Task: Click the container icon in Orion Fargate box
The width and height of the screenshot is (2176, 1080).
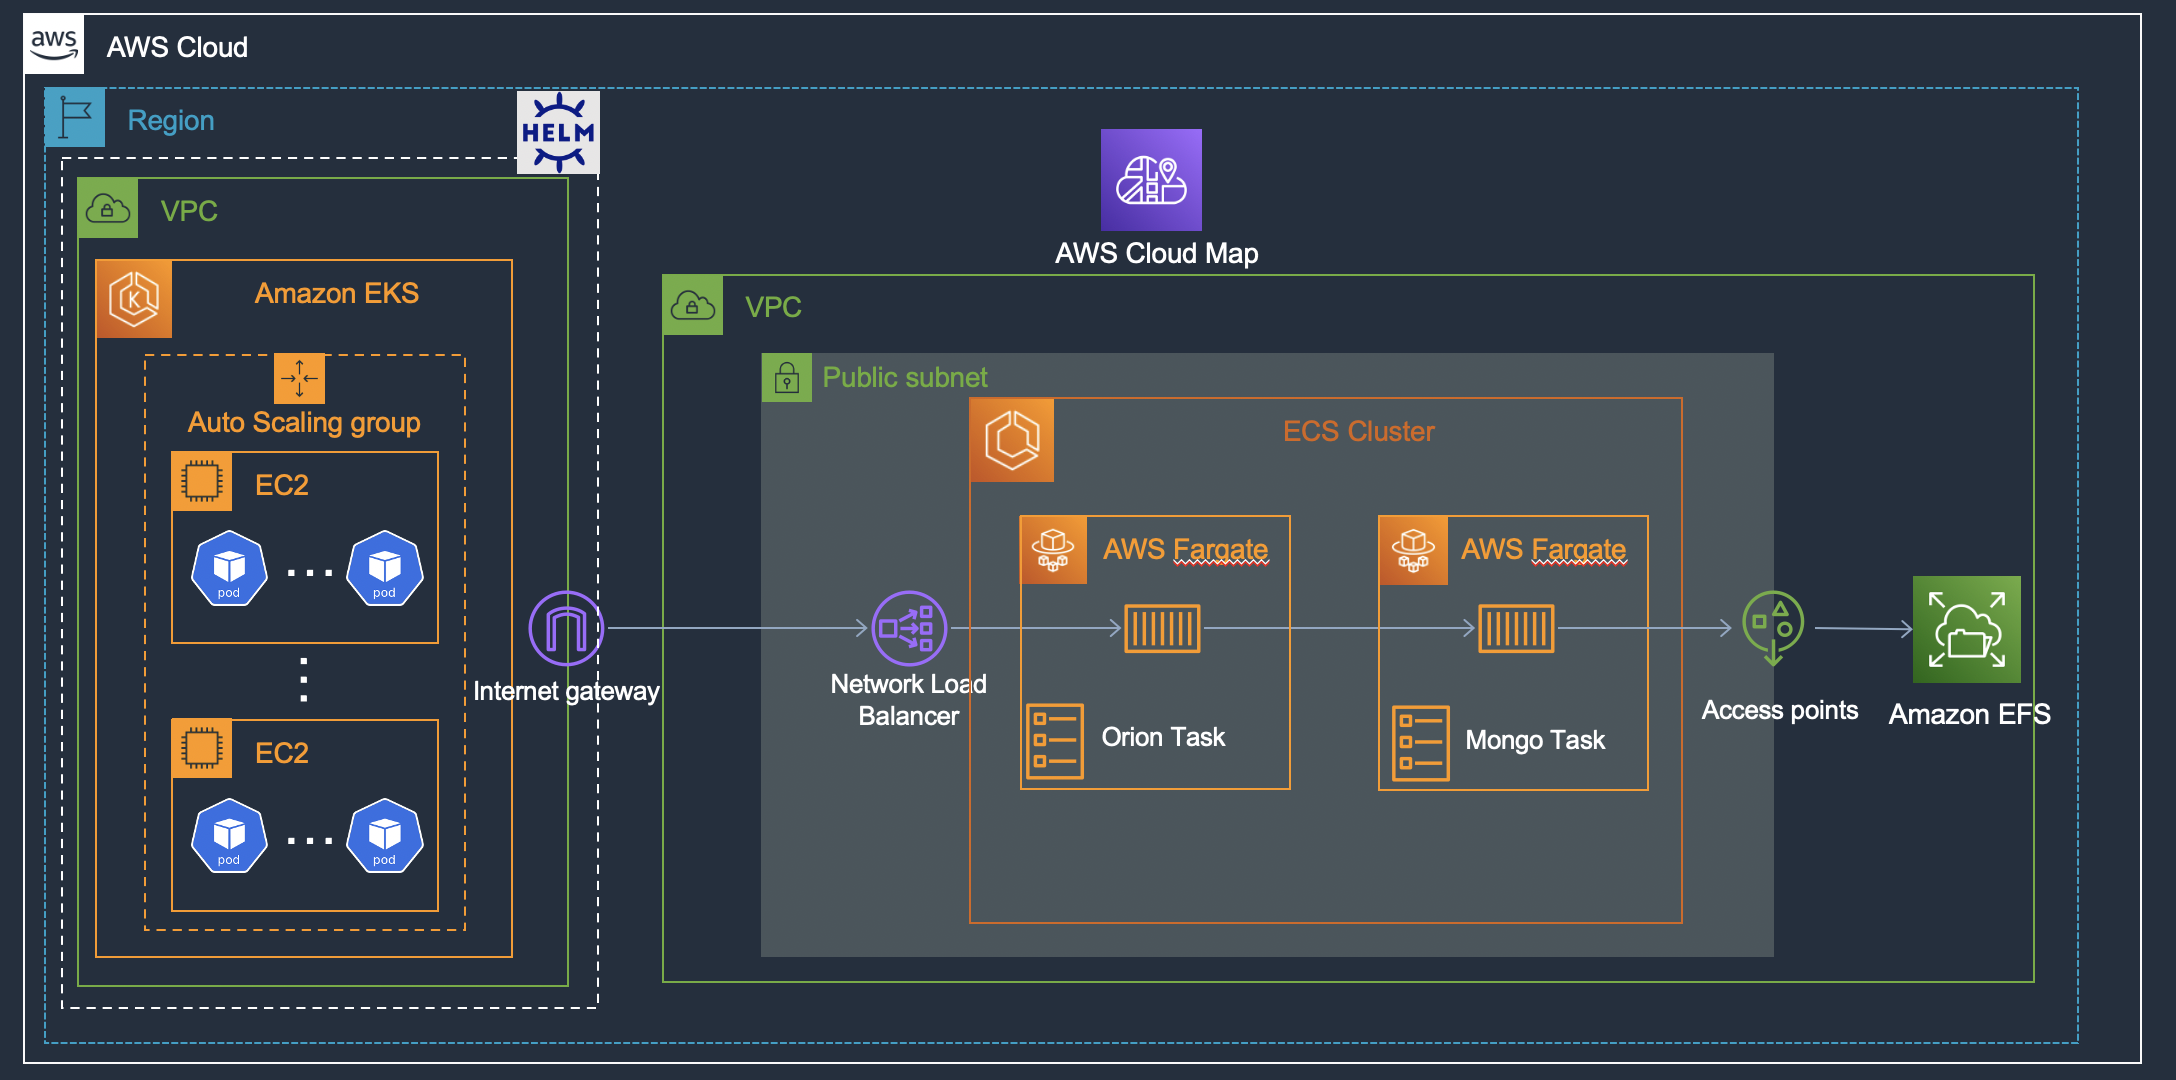Action: click(1162, 628)
